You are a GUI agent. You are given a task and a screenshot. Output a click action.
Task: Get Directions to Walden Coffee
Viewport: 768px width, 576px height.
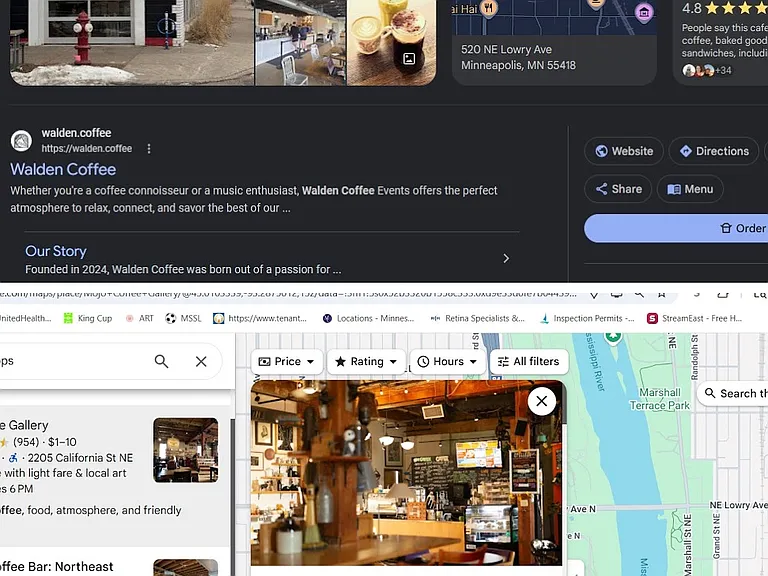click(714, 151)
